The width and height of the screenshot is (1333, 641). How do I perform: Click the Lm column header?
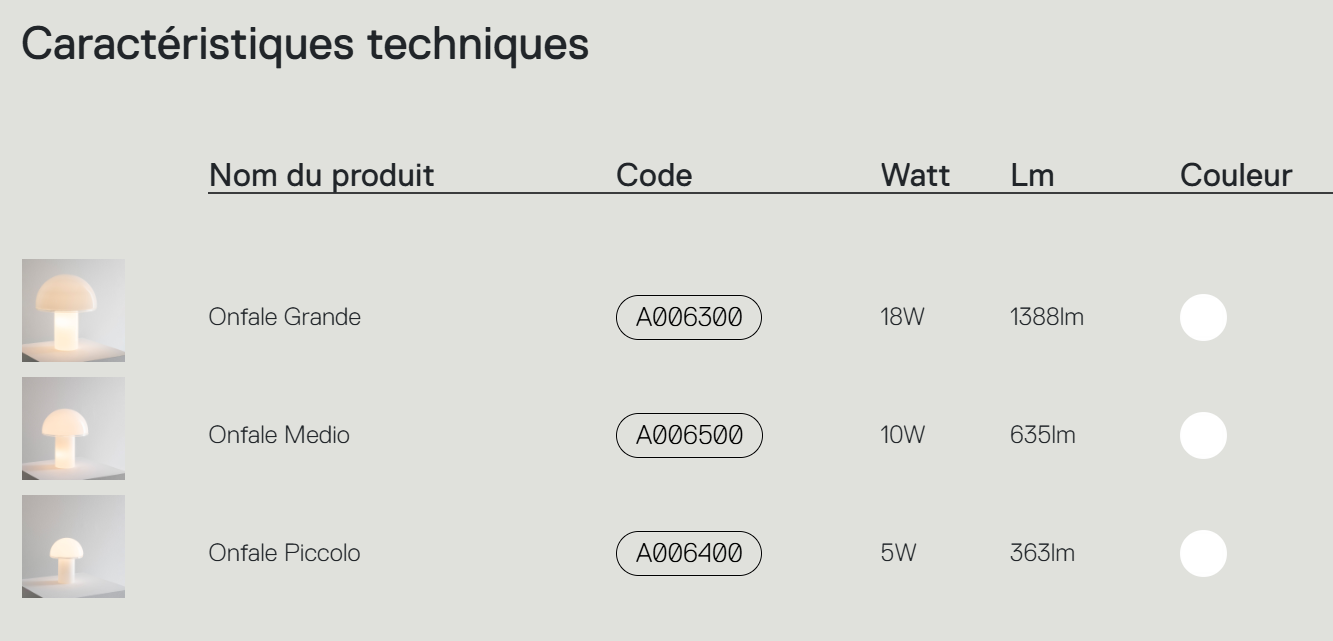point(1032,176)
